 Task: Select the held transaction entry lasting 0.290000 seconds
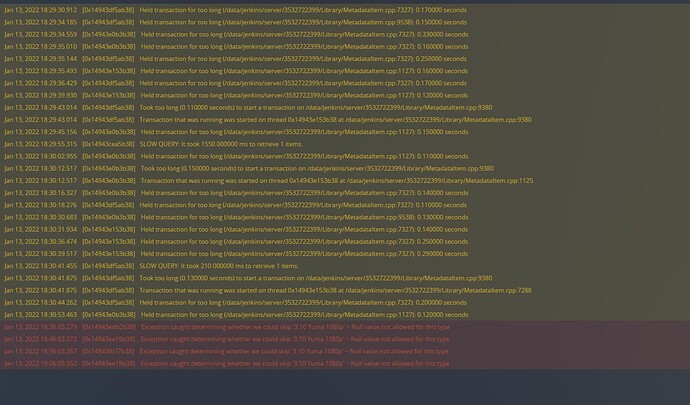tap(345, 254)
